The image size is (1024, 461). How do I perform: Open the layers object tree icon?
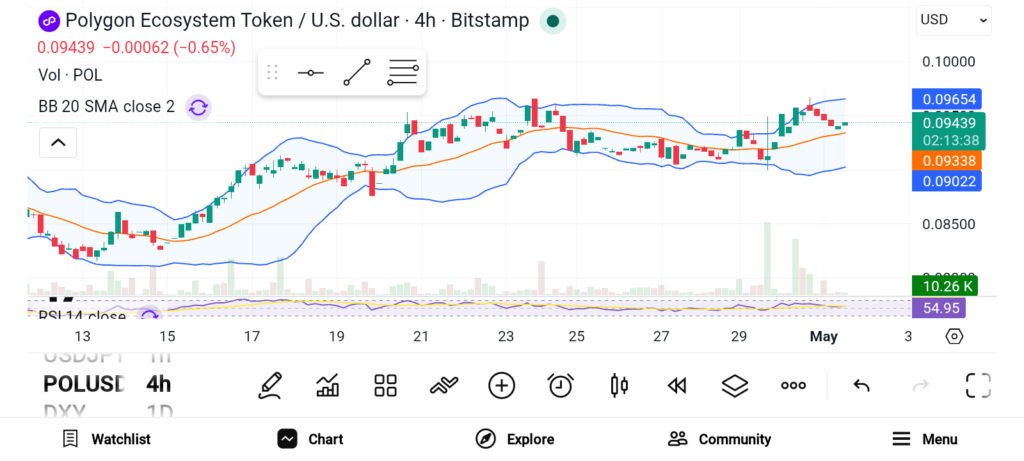pyautogui.click(x=735, y=385)
